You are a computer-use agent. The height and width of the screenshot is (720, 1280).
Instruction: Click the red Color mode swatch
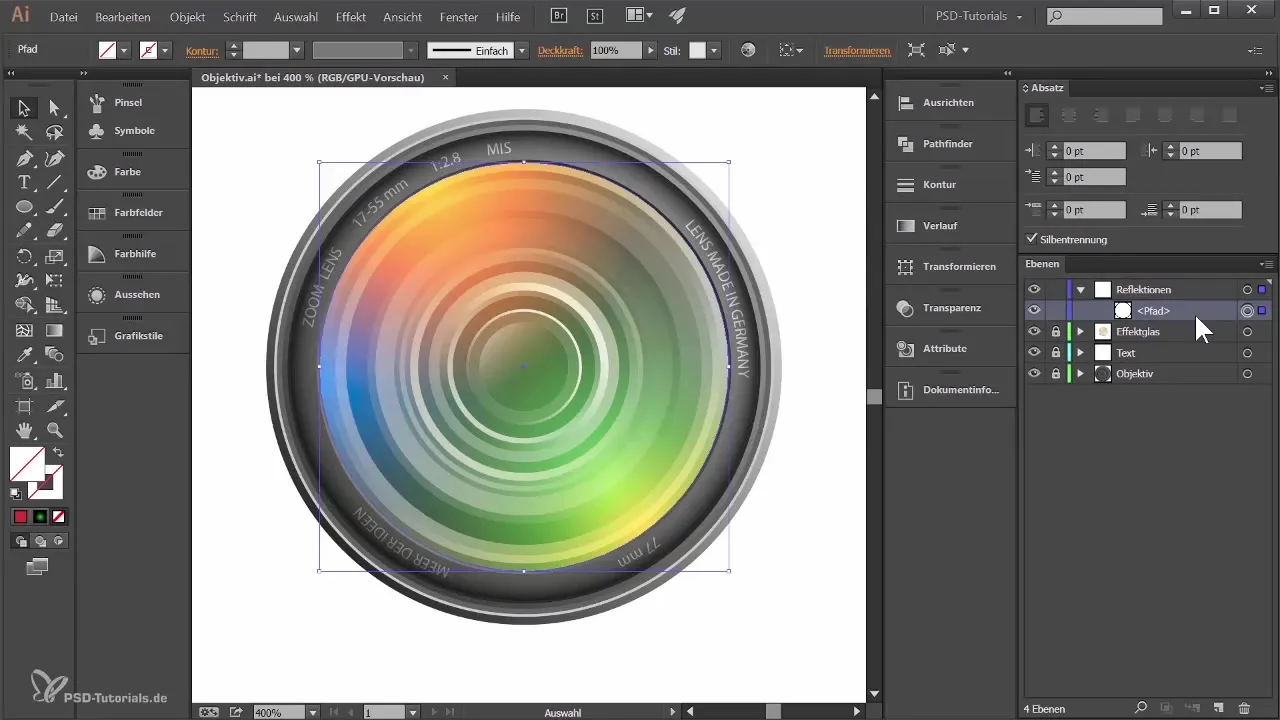click(x=20, y=517)
